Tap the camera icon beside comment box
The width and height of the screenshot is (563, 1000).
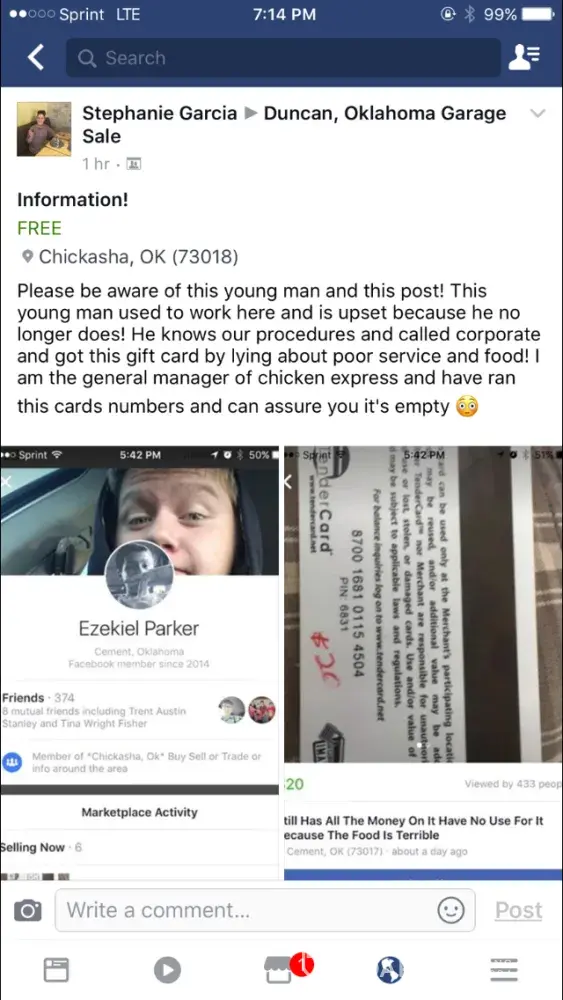point(27,910)
